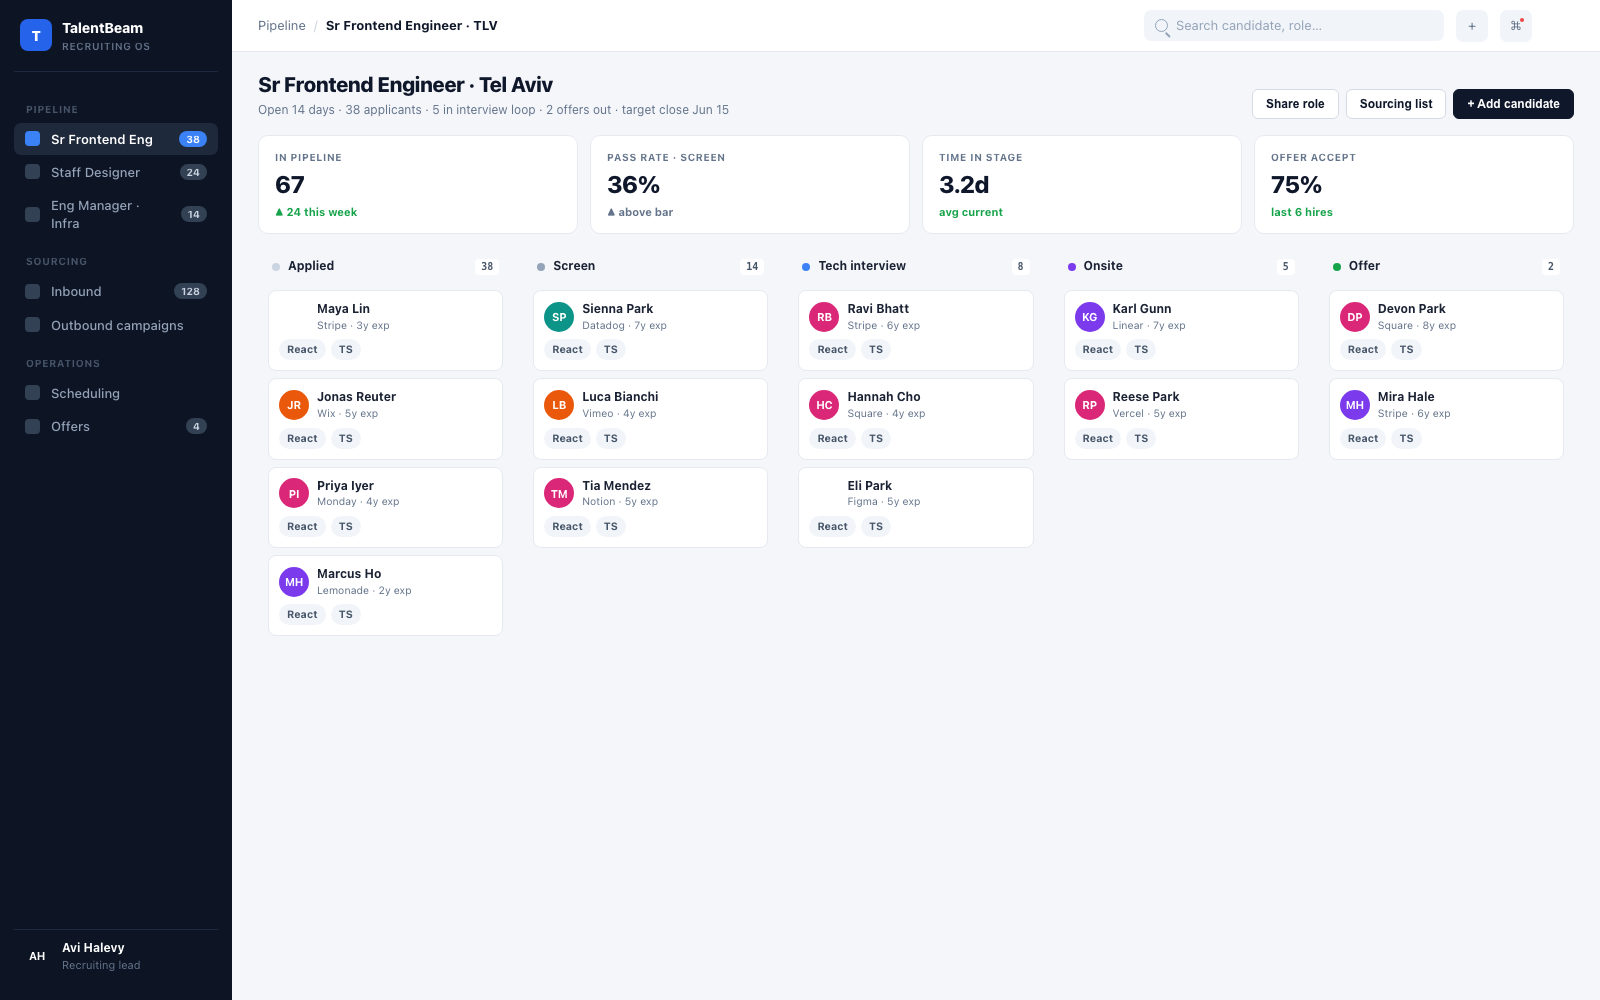Click Marcus Ho's MH avatar
The image size is (1600, 1000).
pos(294,582)
